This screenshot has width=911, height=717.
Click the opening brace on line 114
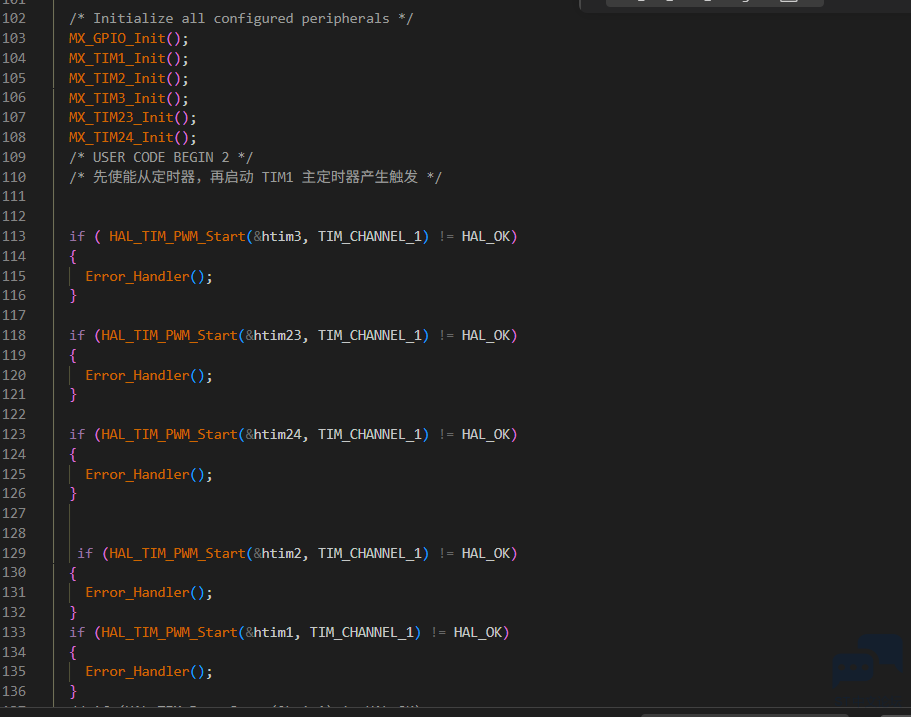(73, 256)
